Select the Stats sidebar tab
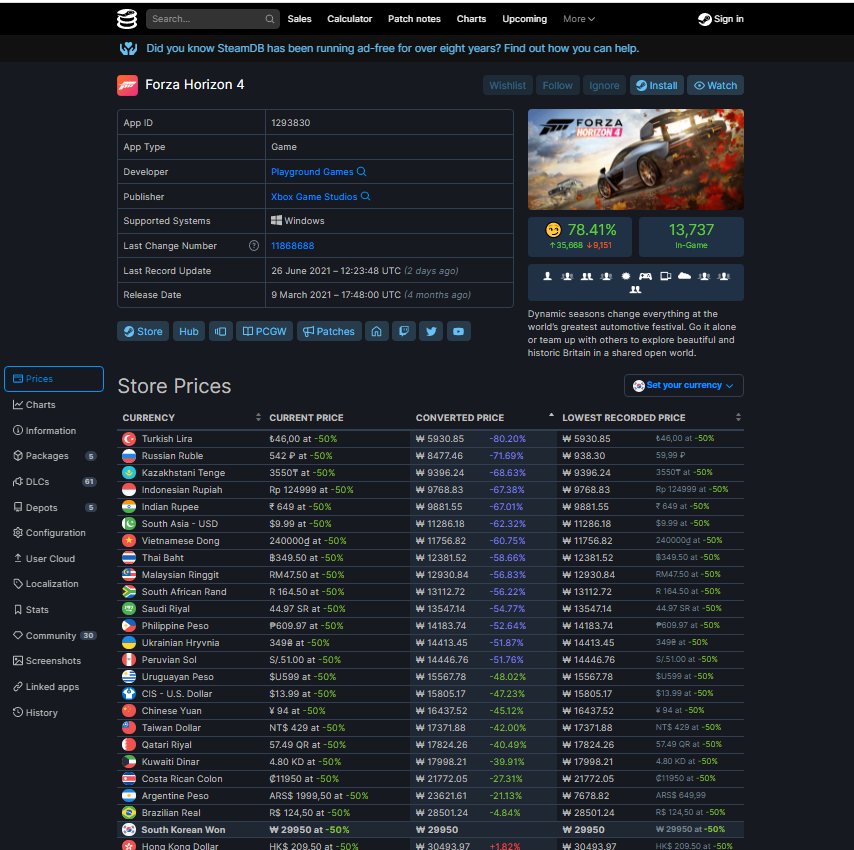 (x=54, y=609)
